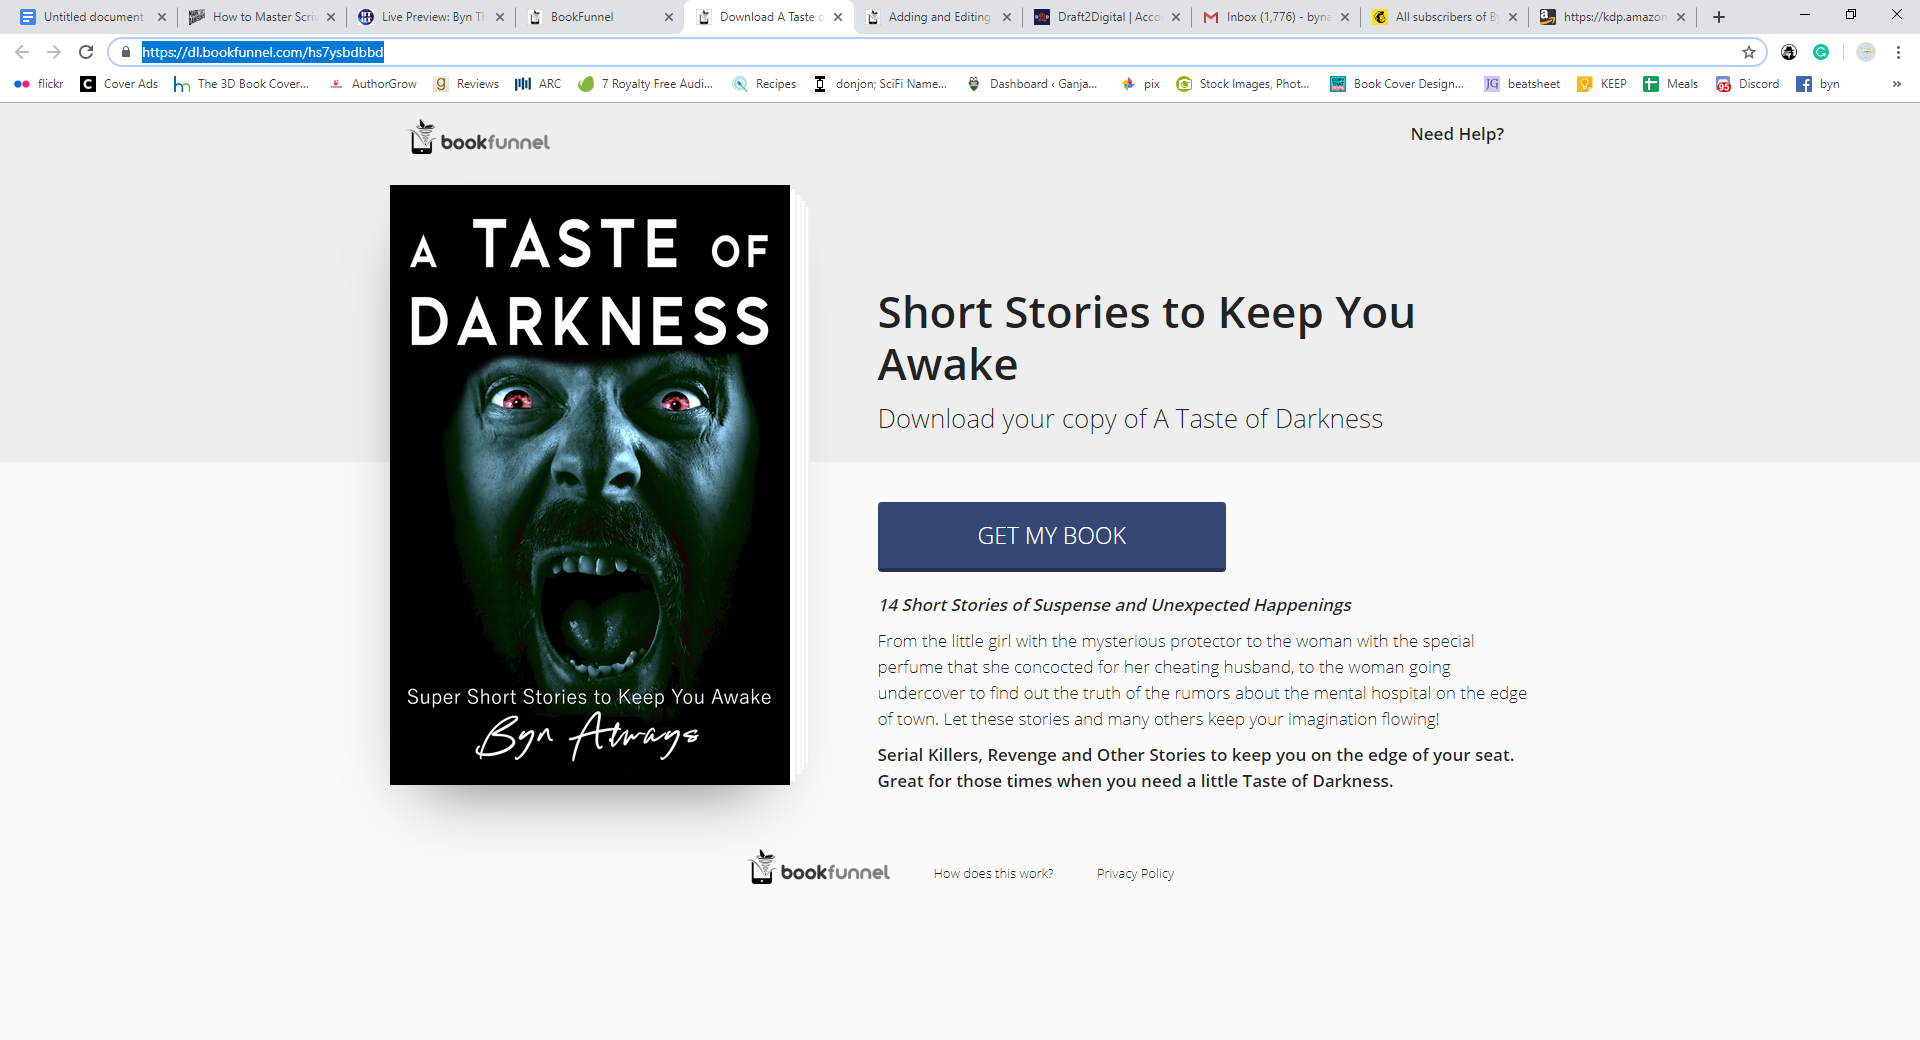Screen dimensions: 1920x1040
Task: Expand the hidden bookmarks overflow chevron
Action: 1896,84
